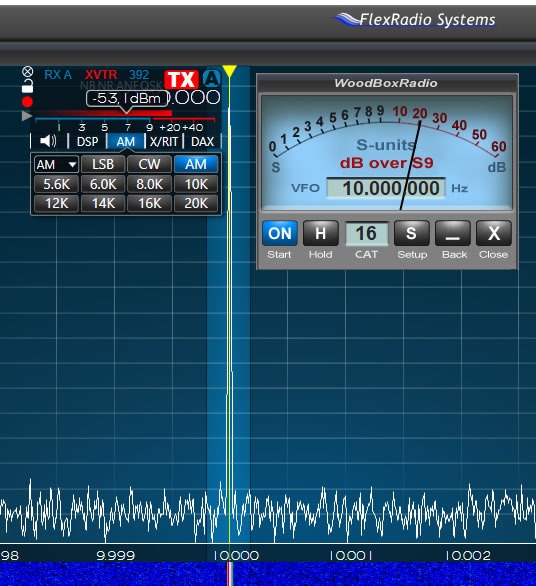Open Setup with the S button
The image size is (536, 586).
pyautogui.click(x=412, y=233)
